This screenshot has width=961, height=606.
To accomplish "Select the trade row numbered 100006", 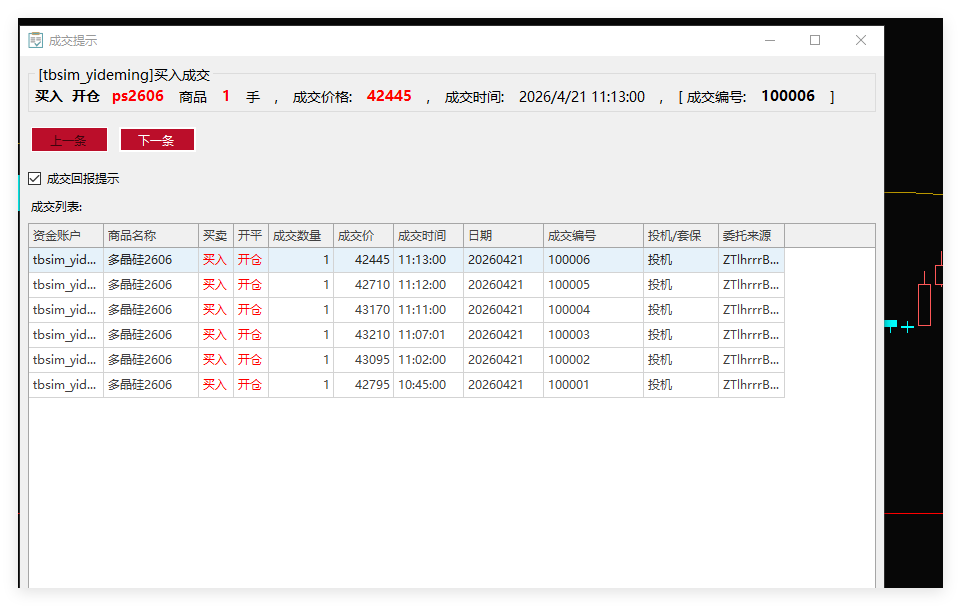I will 568,260.
